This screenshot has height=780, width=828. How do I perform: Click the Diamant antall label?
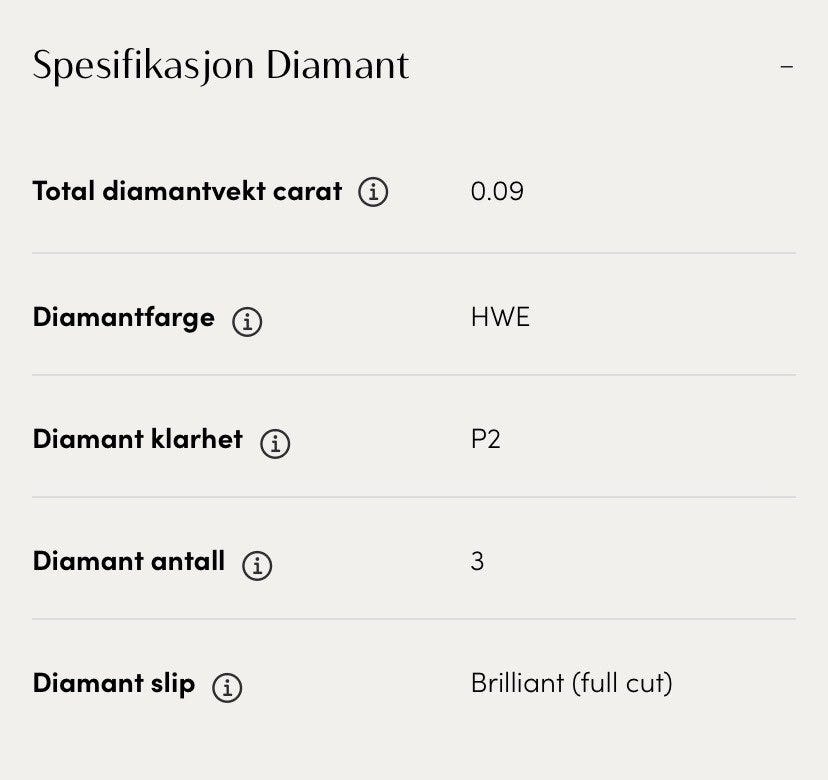tap(128, 561)
